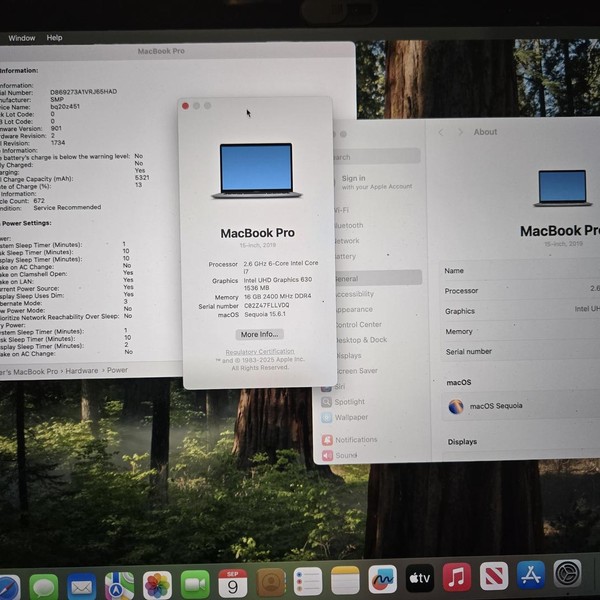Open Photos app in Dock
600x600 pixels.
tap(157, 585)
